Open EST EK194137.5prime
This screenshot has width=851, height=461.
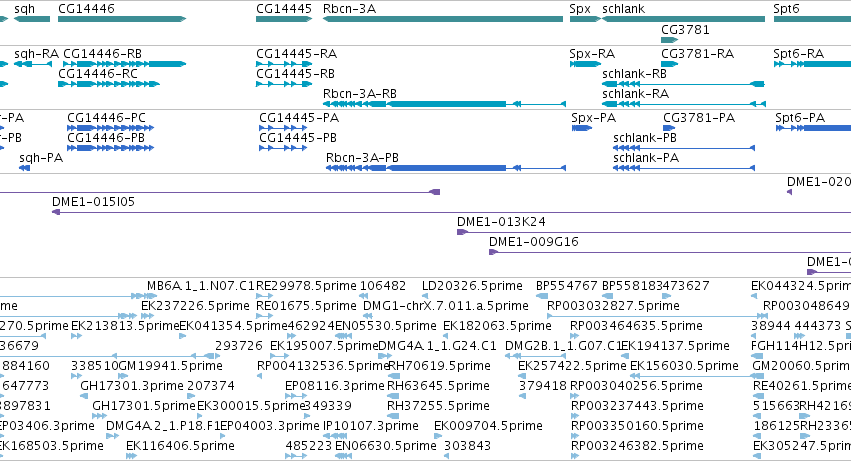pyautogui.click(x=675, y=346)
